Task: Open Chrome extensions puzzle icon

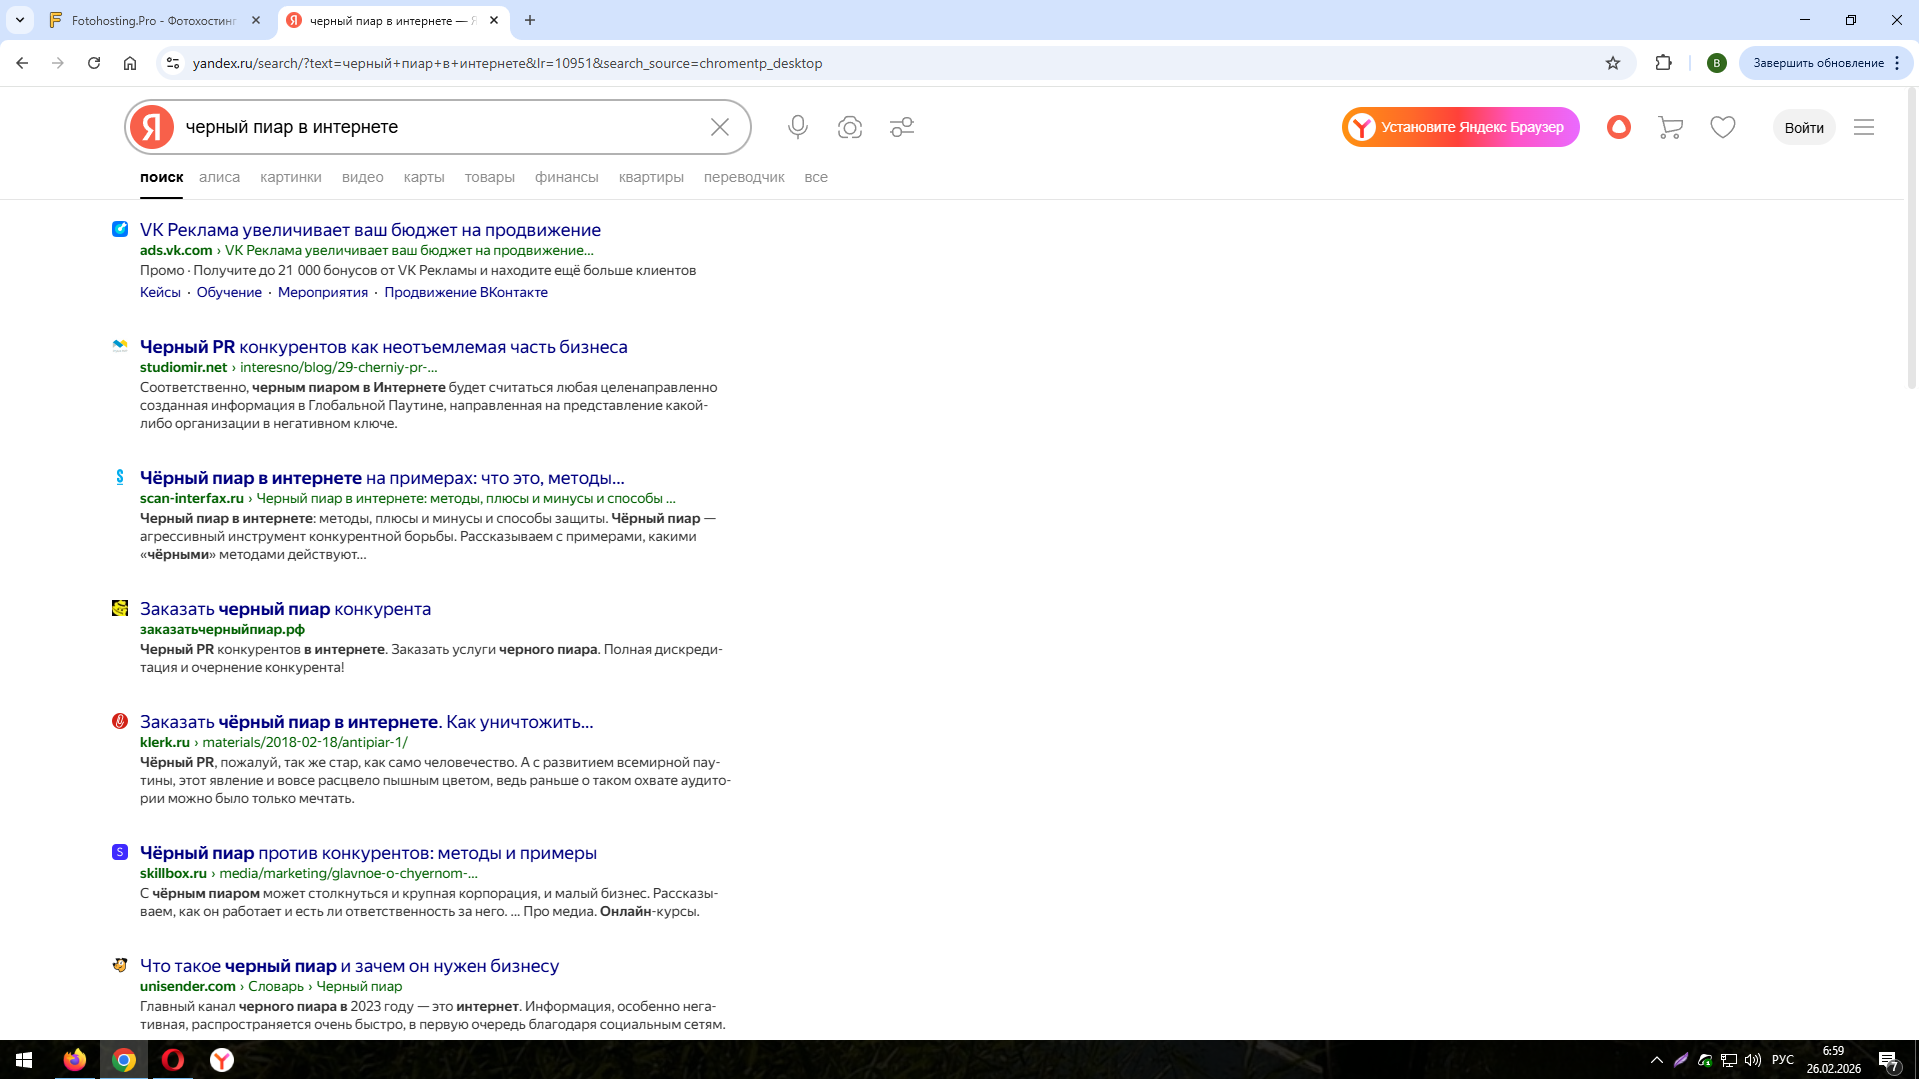Action: (x=1664, y=63)
